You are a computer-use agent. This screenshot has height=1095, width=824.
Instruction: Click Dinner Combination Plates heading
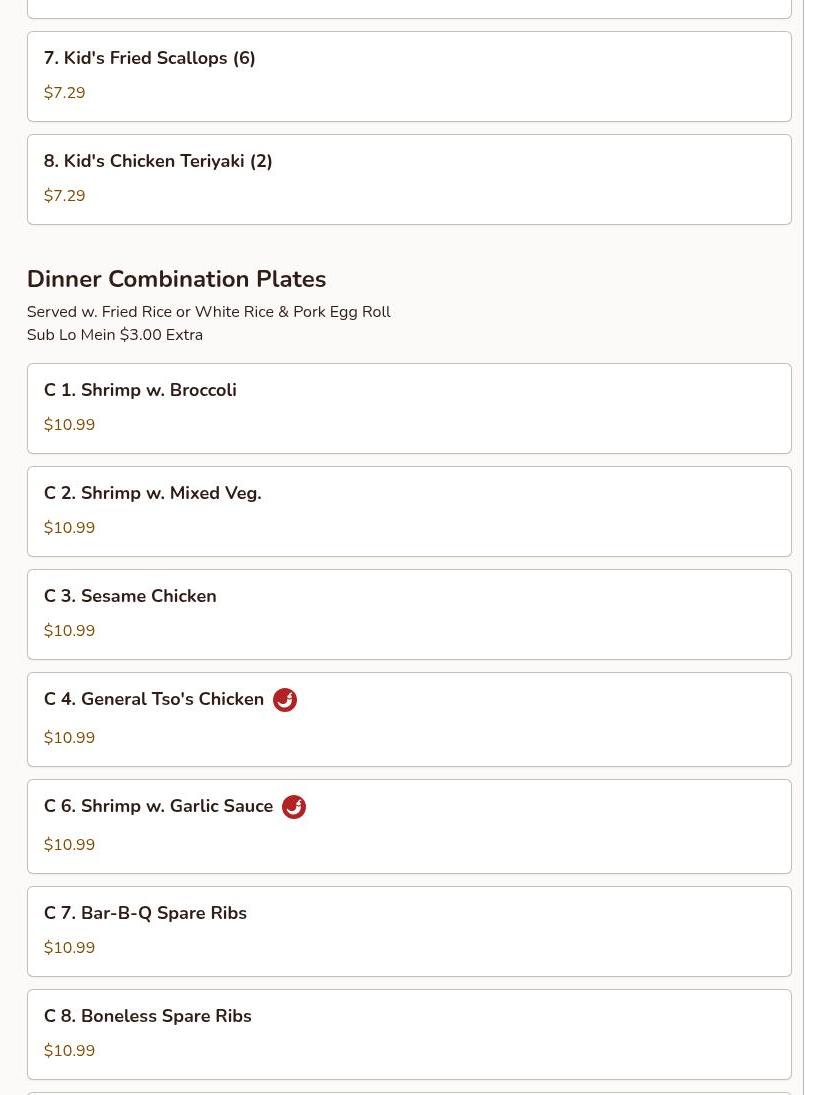tap(176, 280)
